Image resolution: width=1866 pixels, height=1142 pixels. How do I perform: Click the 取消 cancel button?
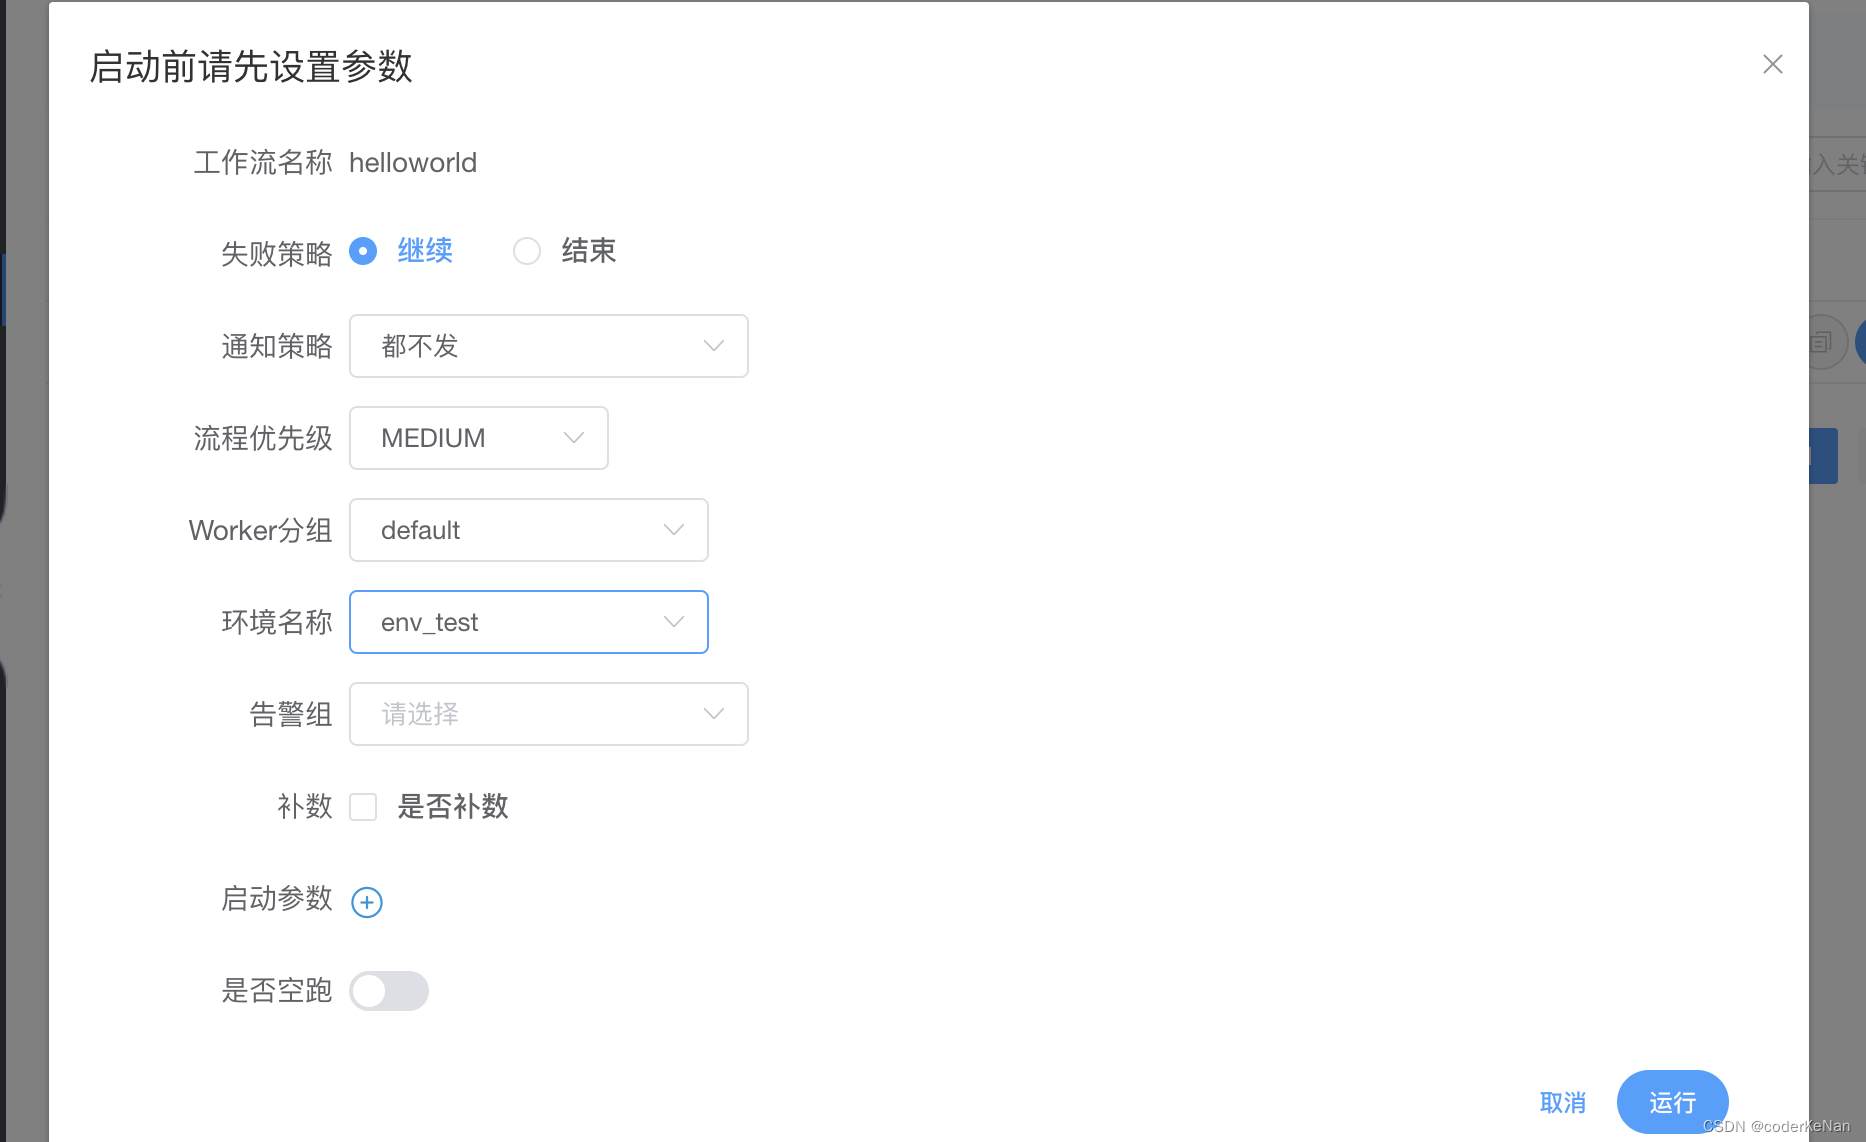click(x=1563, y=1103)
